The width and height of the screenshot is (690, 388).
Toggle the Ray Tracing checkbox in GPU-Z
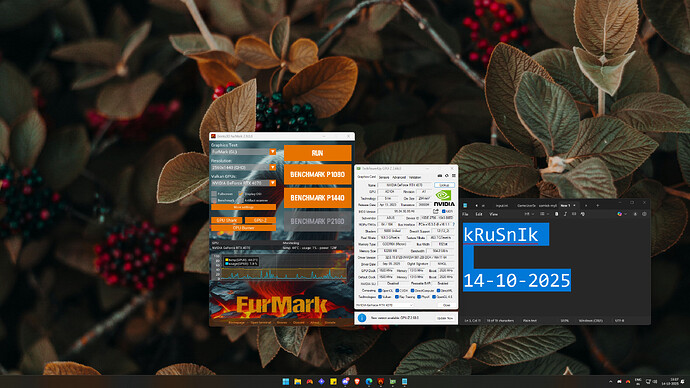click(x=397, y=297)
